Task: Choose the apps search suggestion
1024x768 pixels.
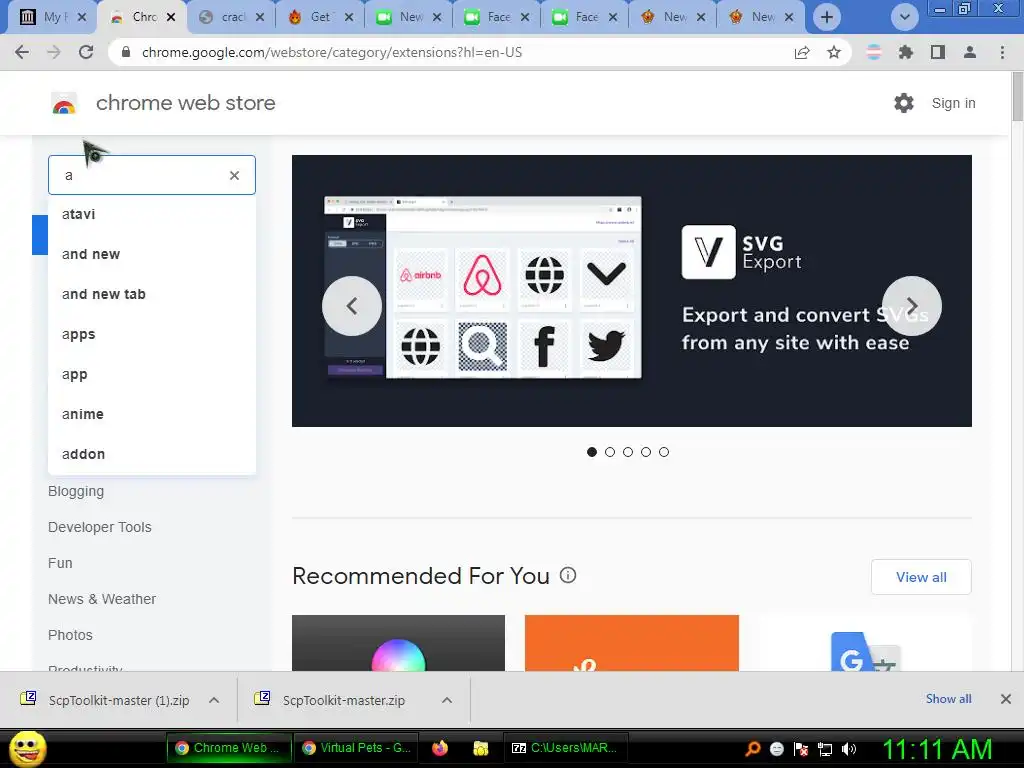Action: click(152, 334)
